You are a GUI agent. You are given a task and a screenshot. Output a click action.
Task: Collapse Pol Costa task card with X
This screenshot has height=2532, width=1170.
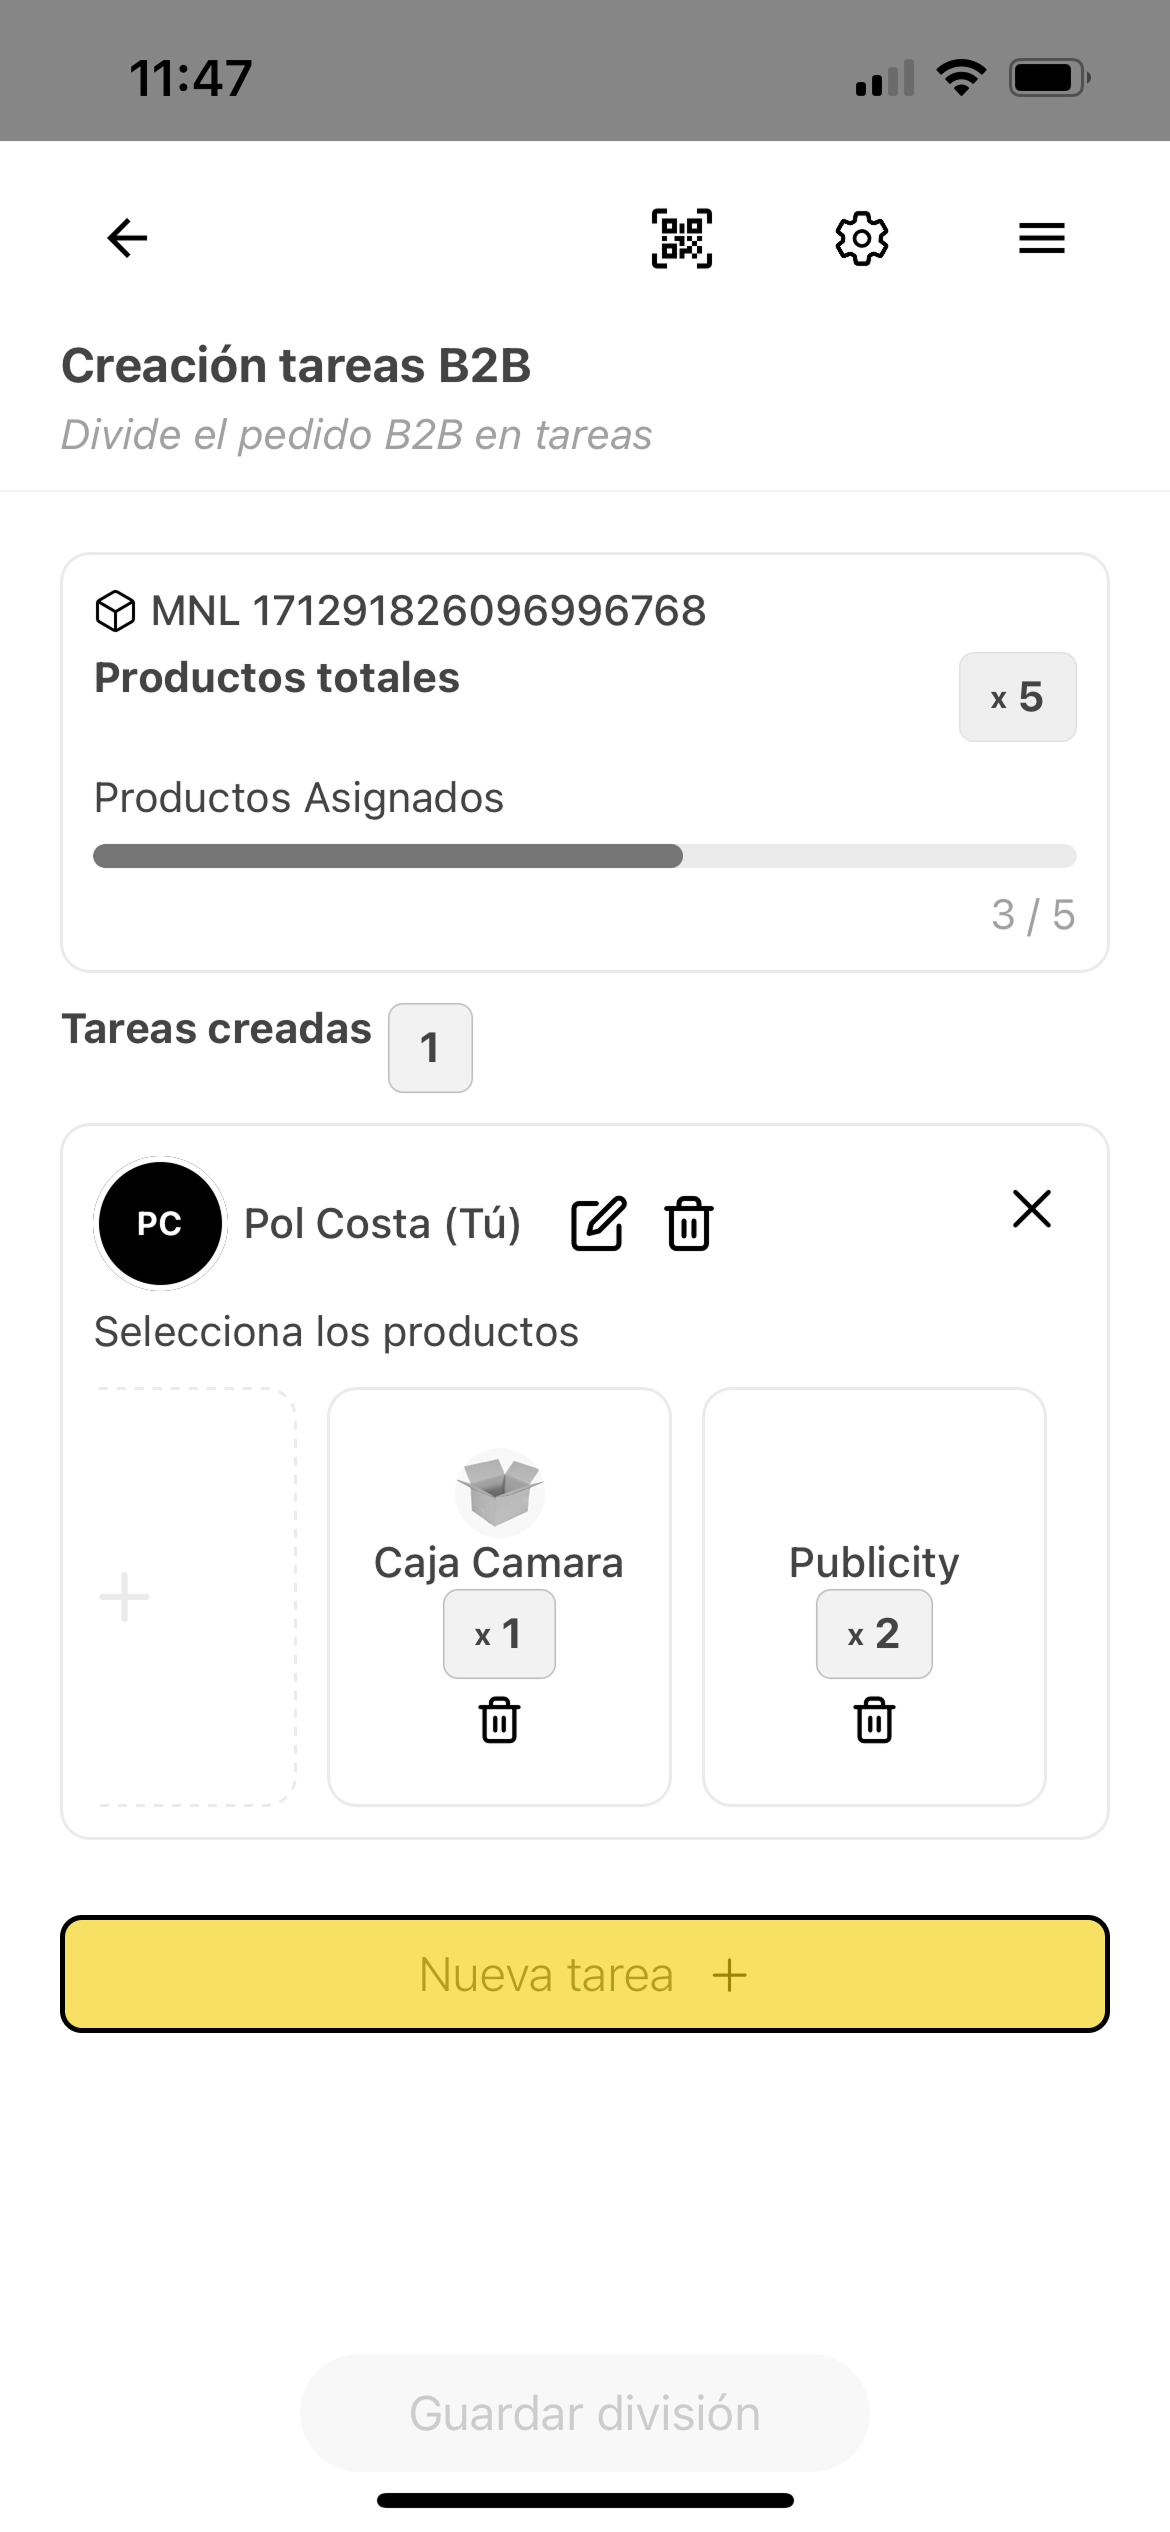coord(1031,1208)
